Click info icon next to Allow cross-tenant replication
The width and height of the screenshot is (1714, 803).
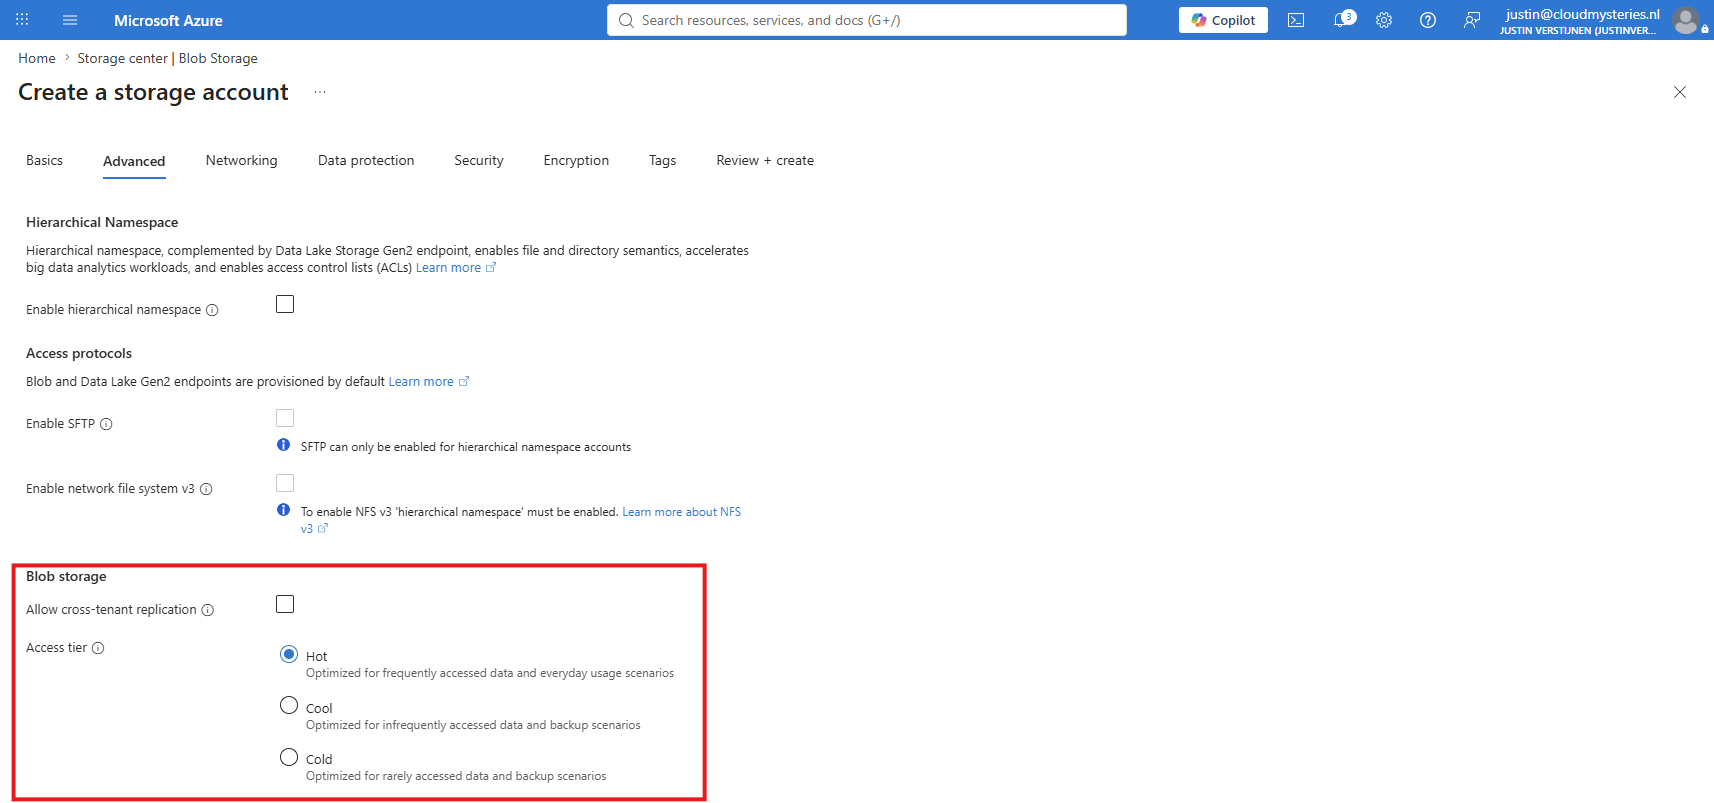208,610
